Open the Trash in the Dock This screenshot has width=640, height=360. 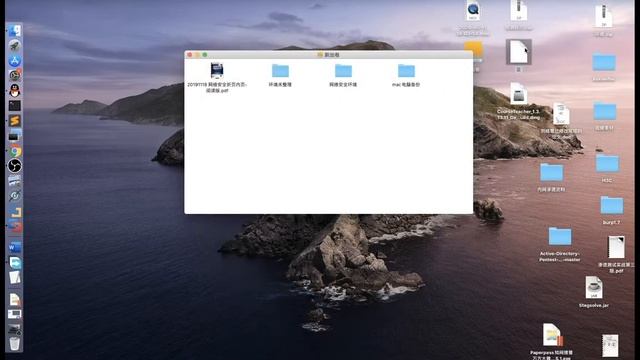[15, 343]
